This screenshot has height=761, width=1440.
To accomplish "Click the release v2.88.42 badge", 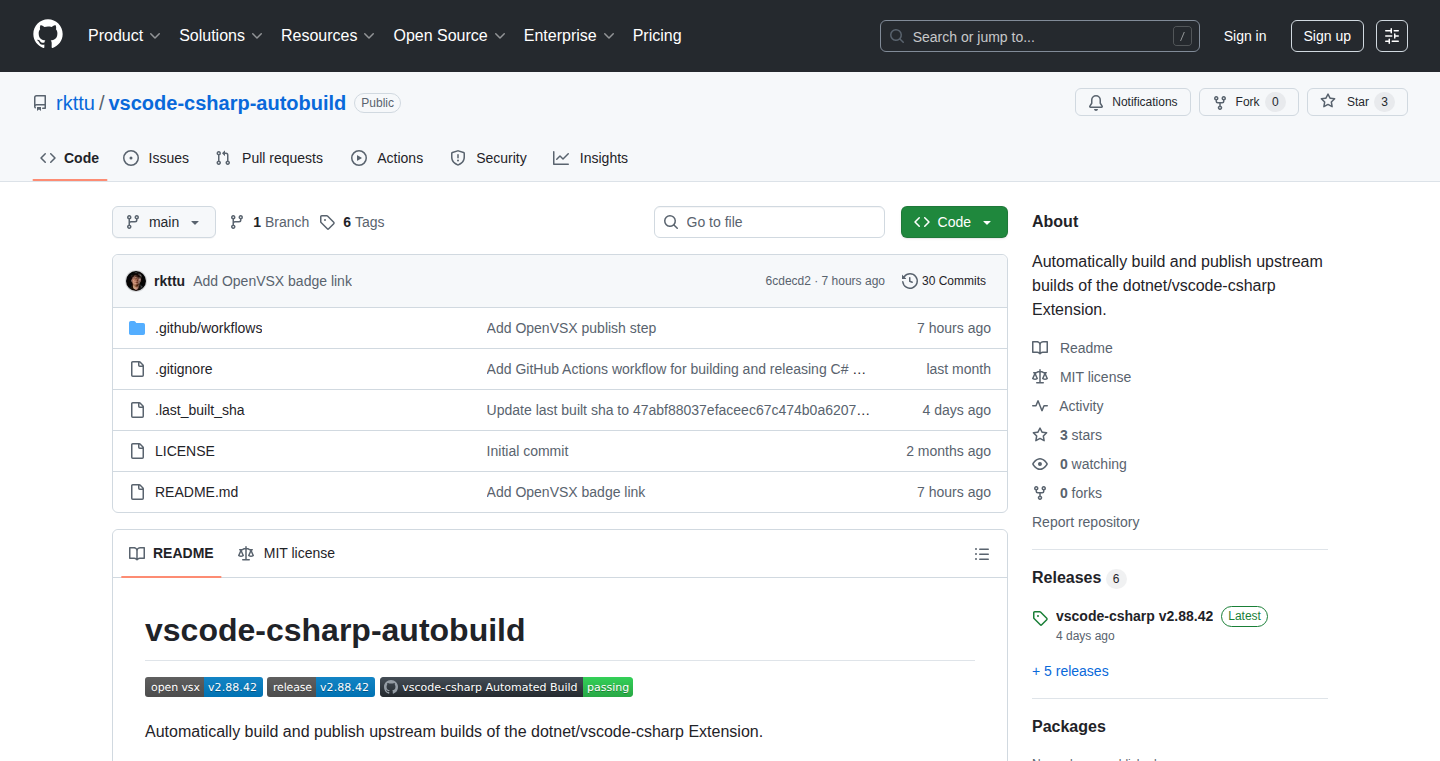I will coord(321,687).
